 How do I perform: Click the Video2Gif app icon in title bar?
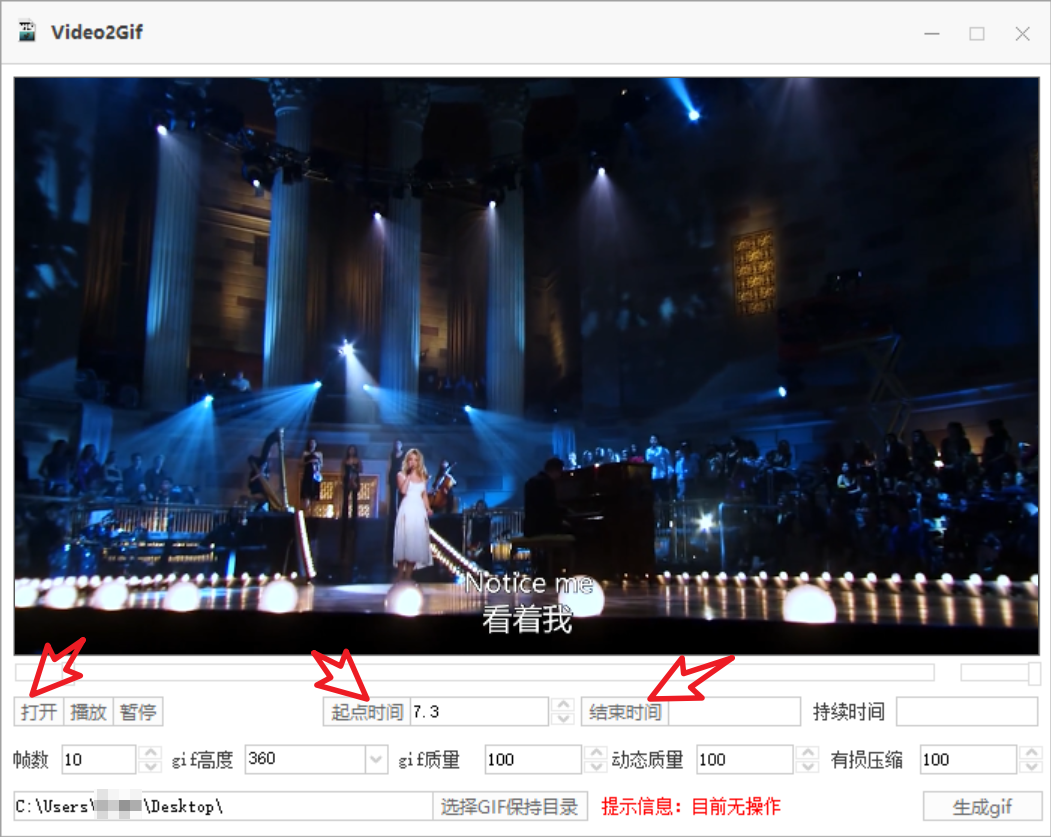click(x=26, y=31)
